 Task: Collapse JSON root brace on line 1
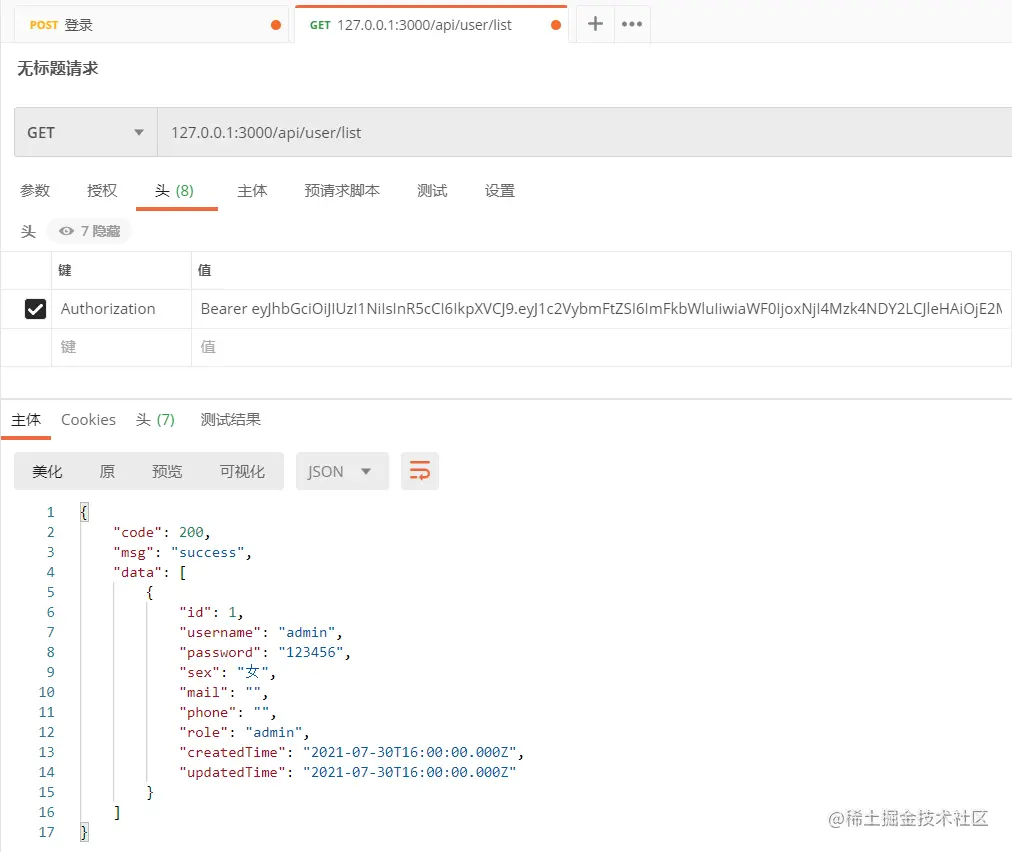(84, 512)
